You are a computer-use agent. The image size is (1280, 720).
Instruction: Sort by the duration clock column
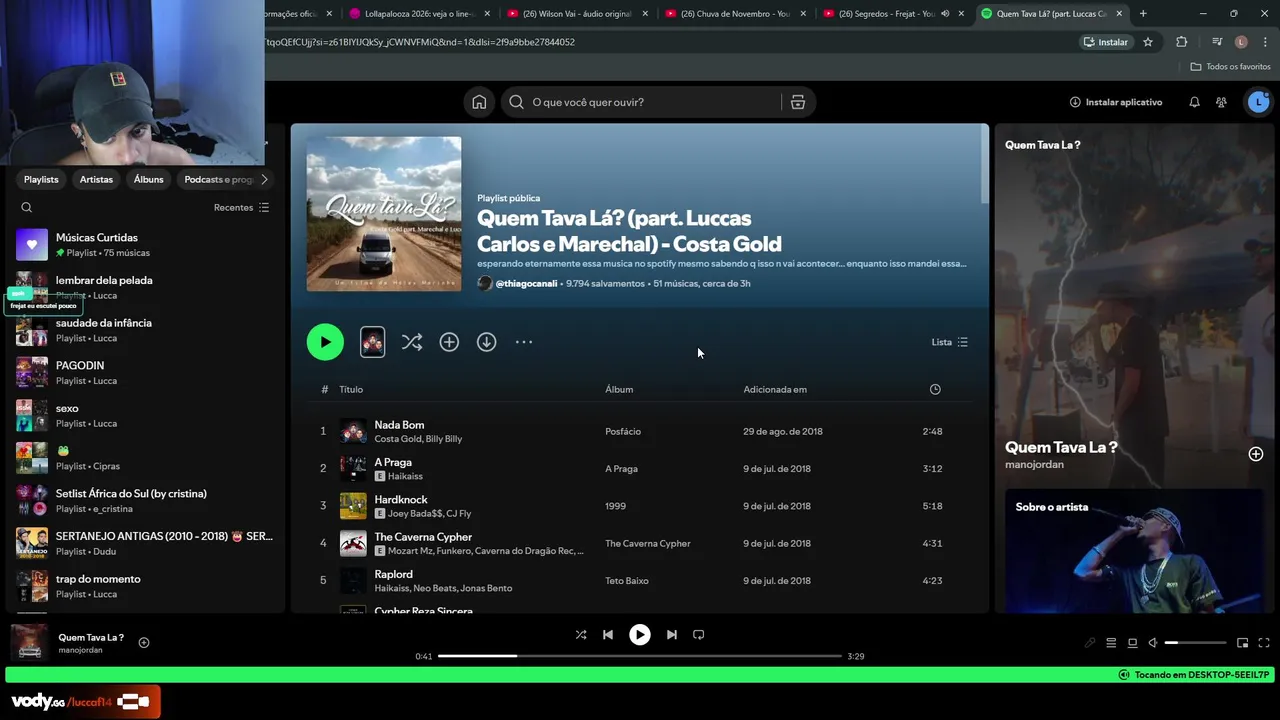point(935,389)
